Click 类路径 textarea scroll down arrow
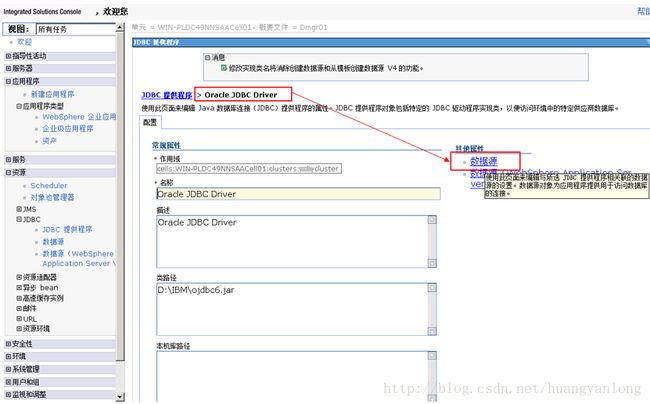This screenshot has height=404, width=650. [x=432, y=331]
